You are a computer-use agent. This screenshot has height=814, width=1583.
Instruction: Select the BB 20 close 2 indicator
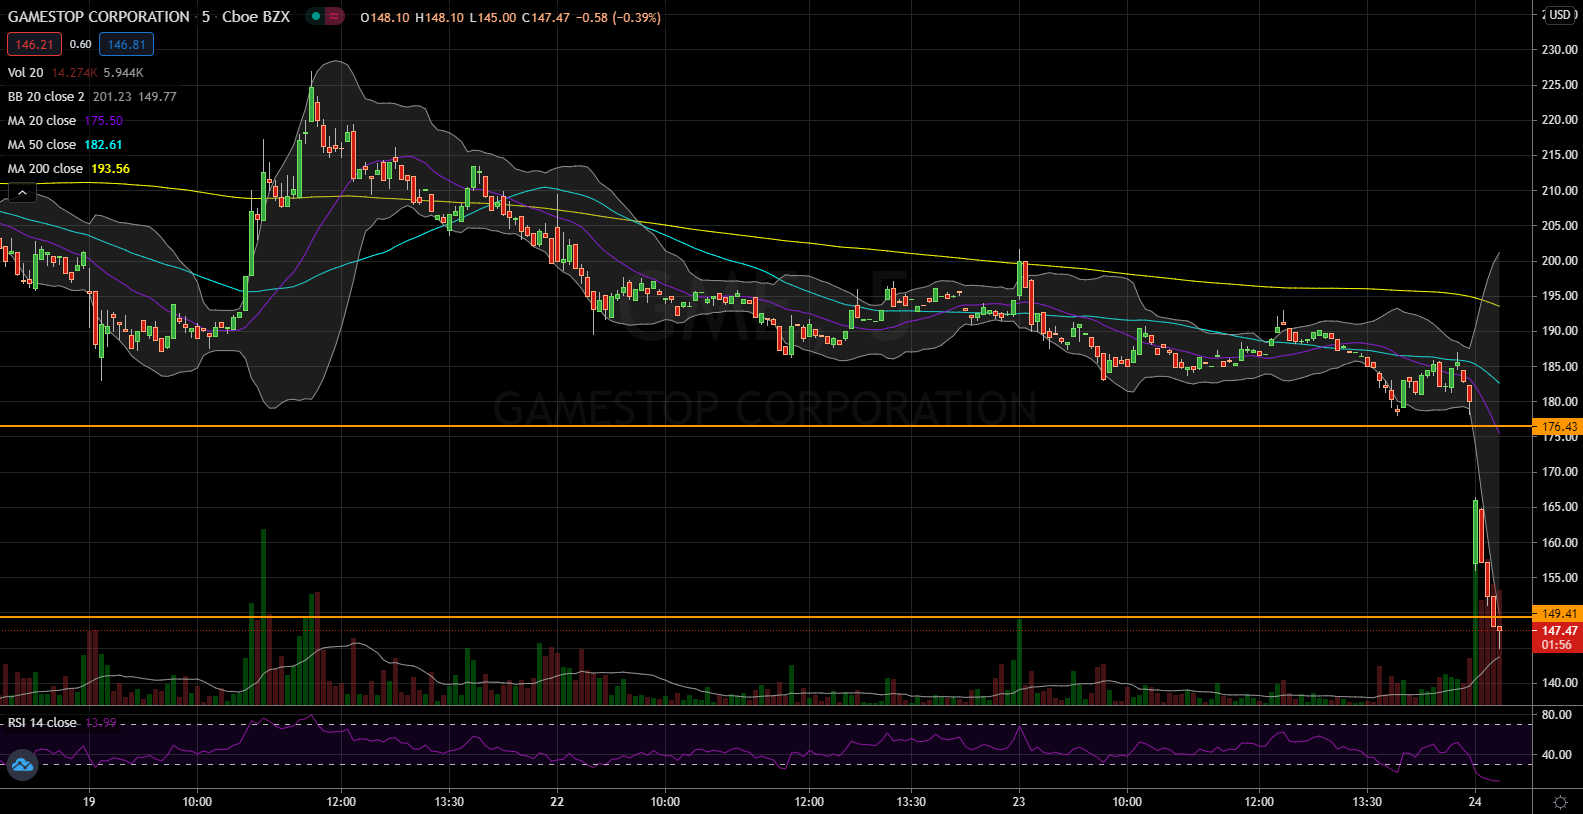tap(46, 97)
